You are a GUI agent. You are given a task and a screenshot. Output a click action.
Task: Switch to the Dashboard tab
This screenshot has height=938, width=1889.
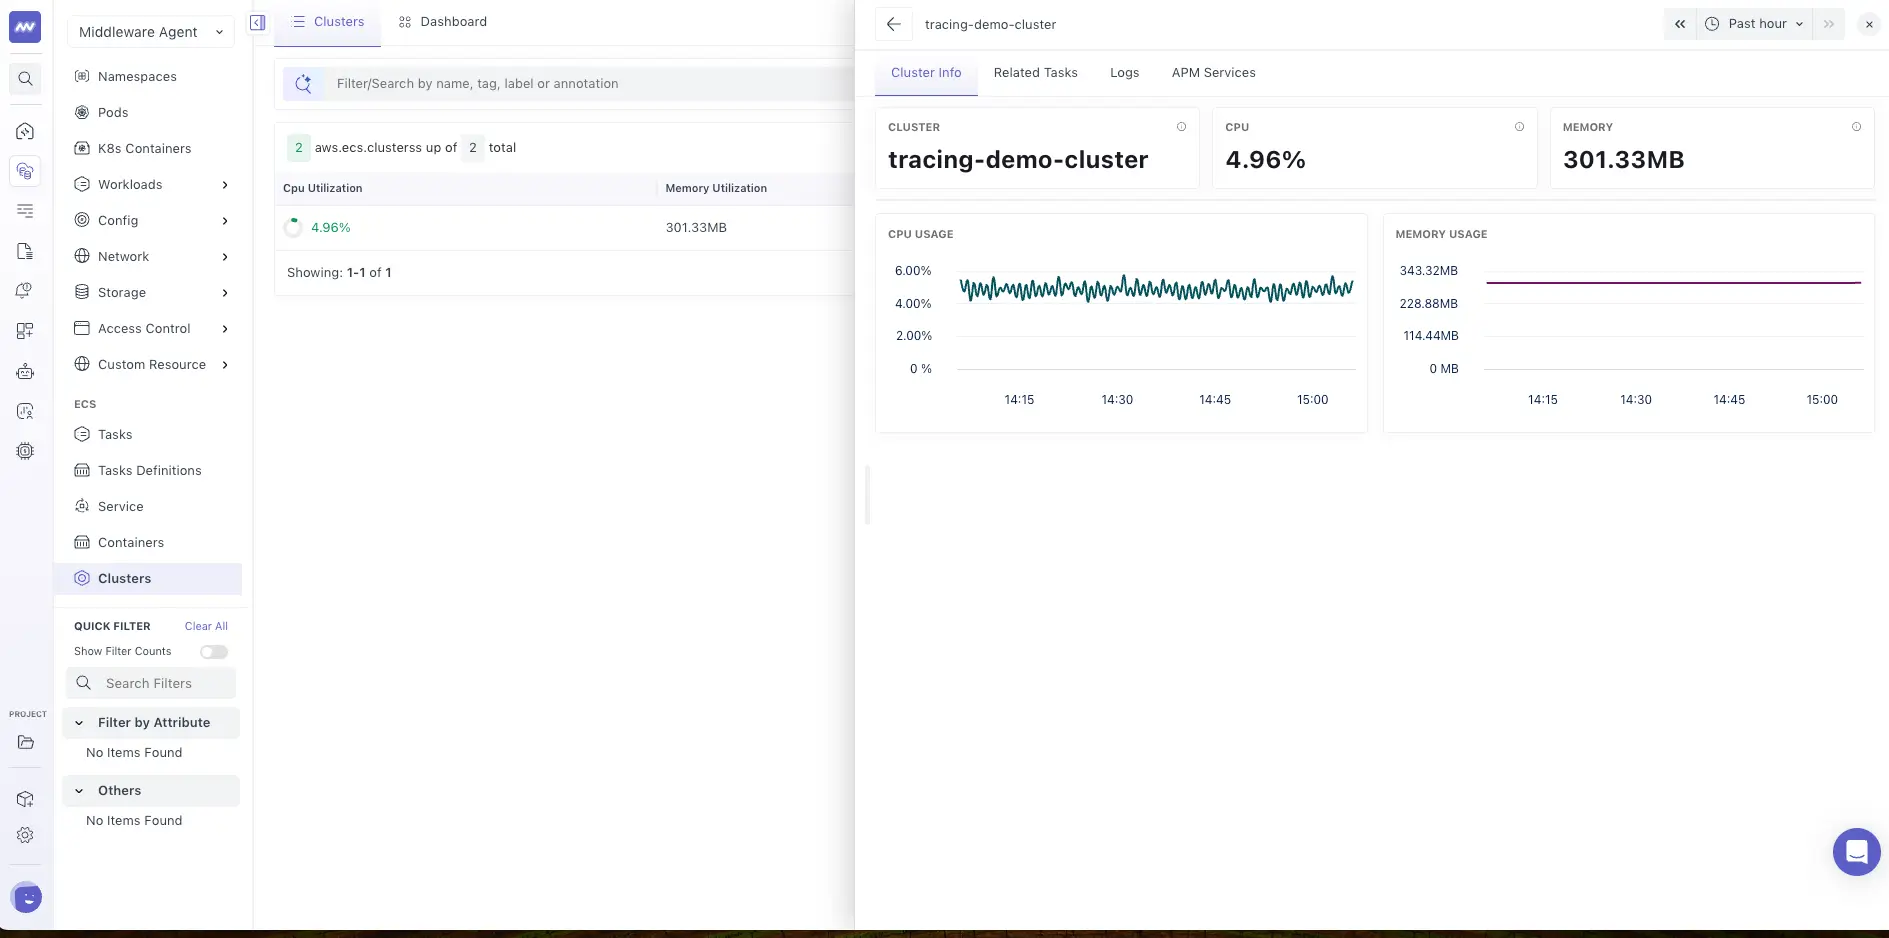point(442,22)
